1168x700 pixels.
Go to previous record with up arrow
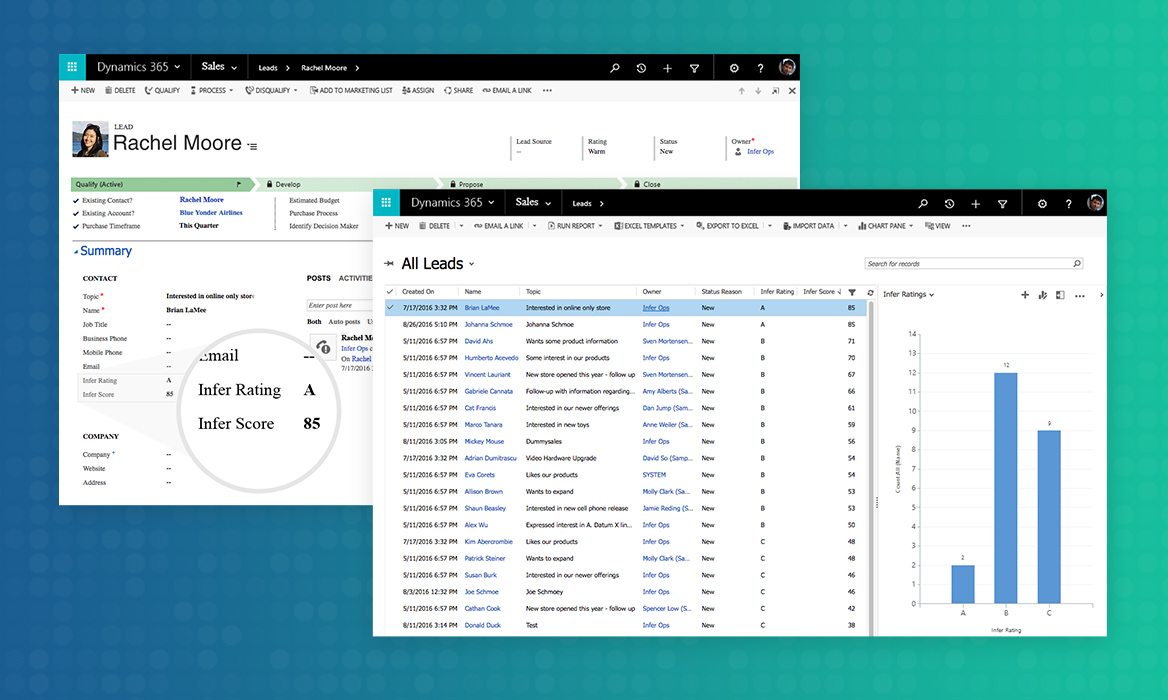[742, 91]
